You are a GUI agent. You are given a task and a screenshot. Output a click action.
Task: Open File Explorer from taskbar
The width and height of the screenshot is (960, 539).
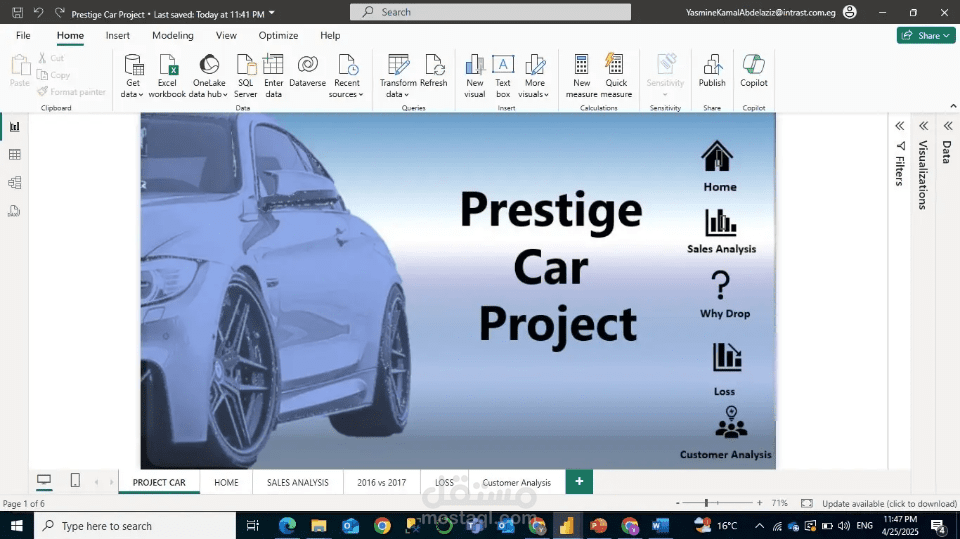point(318,526)
